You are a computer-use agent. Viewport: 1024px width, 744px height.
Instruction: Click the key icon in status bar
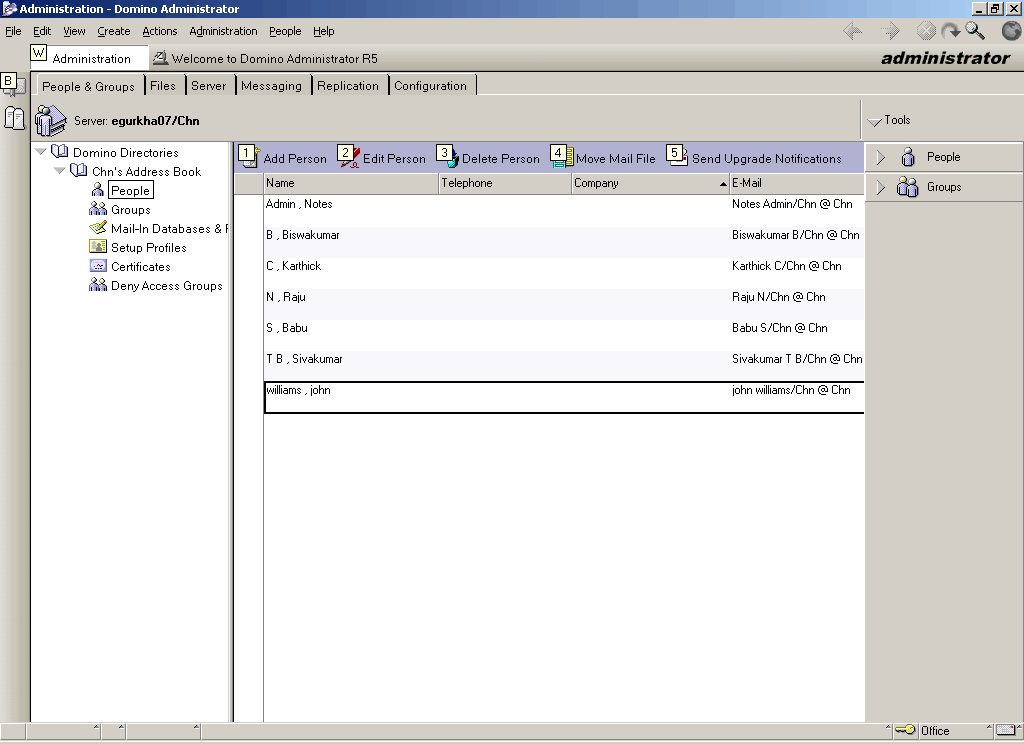point(905,730)
